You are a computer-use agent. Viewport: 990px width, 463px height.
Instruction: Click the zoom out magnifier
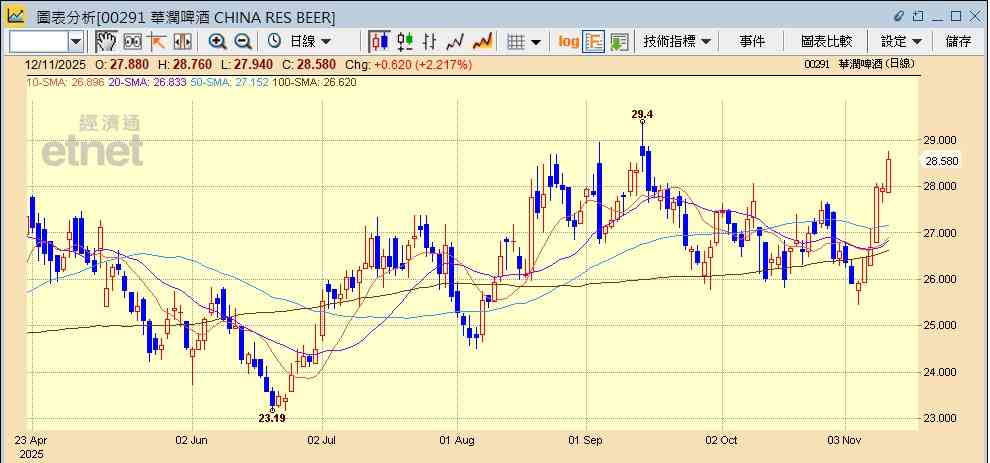(x=243, y=41)
